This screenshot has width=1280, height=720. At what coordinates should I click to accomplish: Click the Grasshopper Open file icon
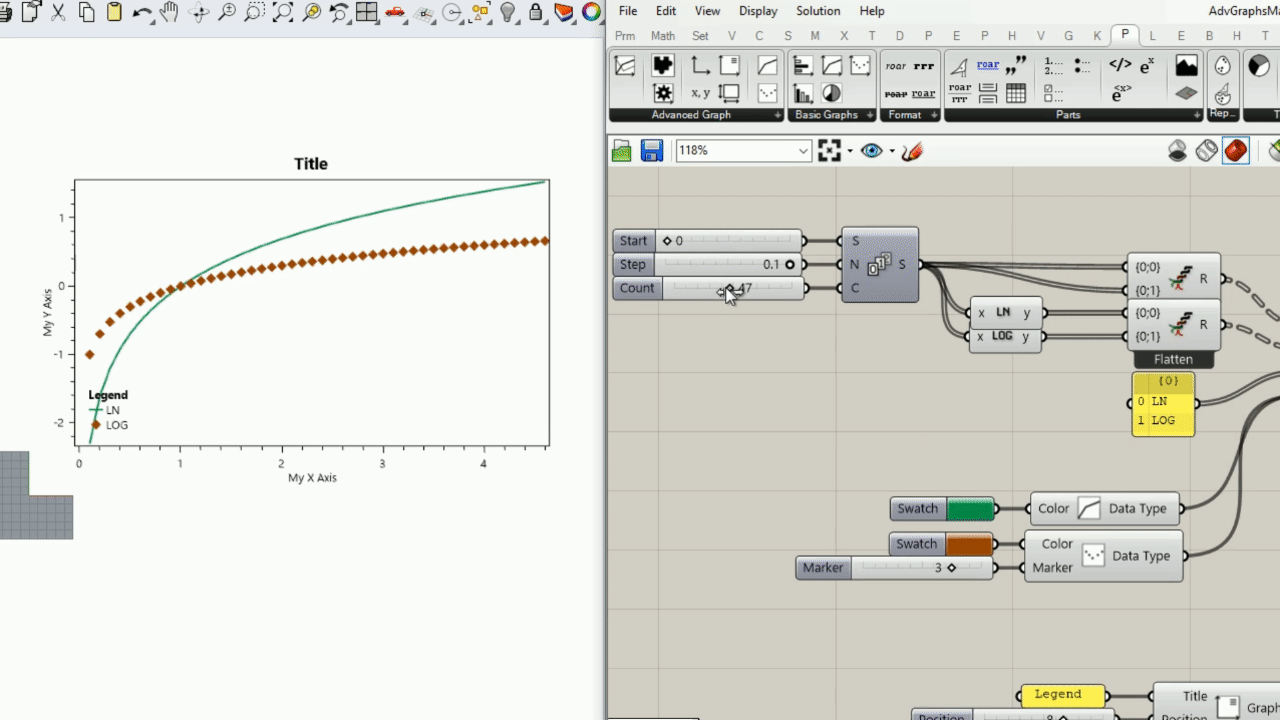coord(622,151)
